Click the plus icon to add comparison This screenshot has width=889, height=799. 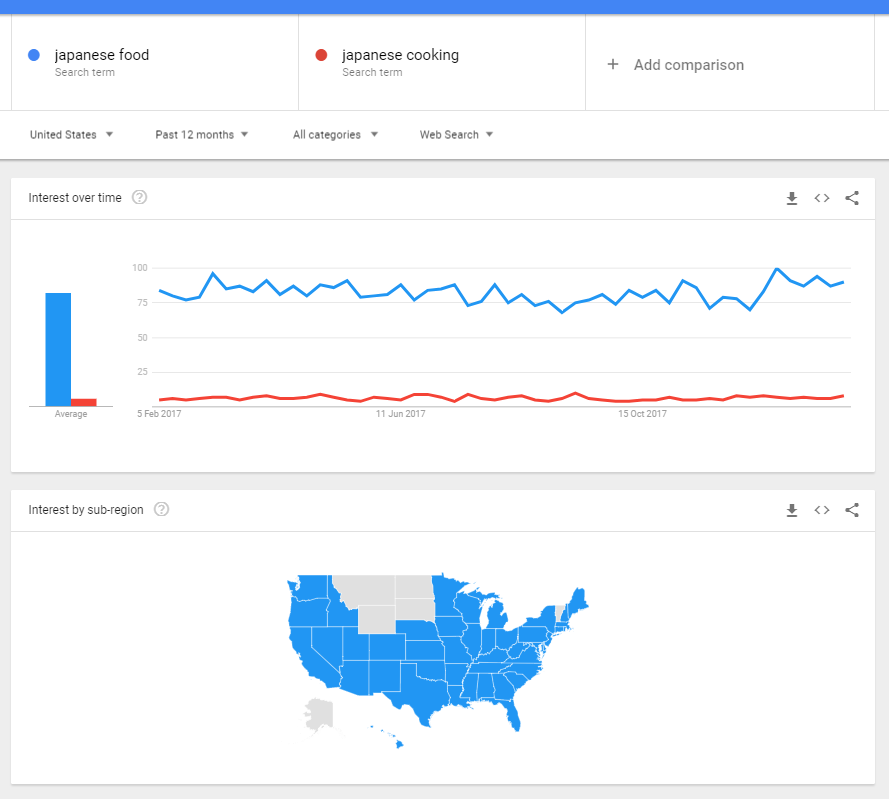613,64
